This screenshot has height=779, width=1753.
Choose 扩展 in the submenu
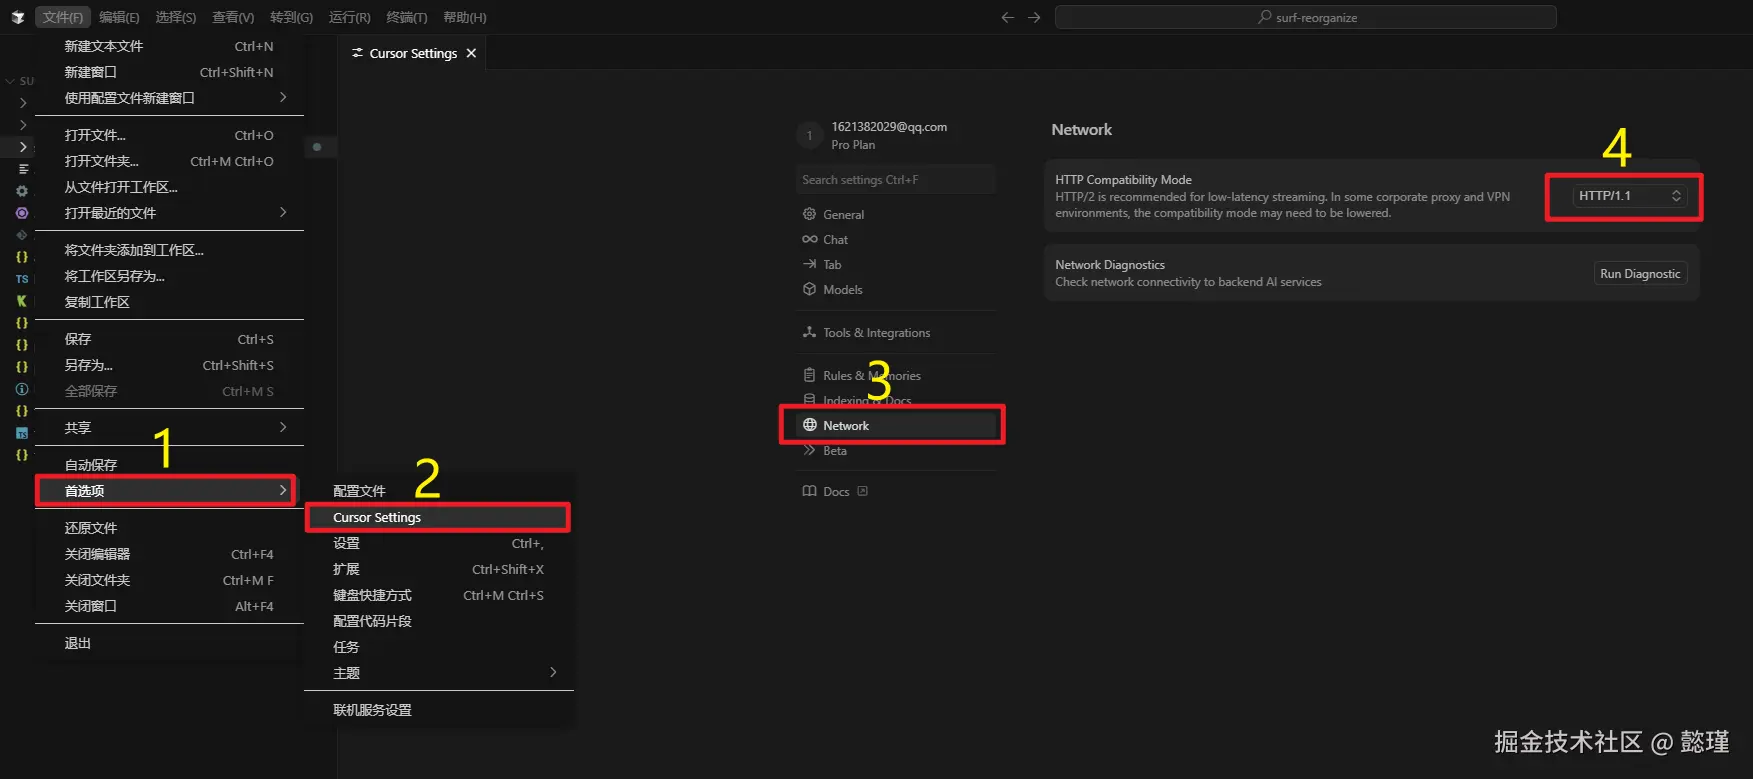(x=438, y=569)
